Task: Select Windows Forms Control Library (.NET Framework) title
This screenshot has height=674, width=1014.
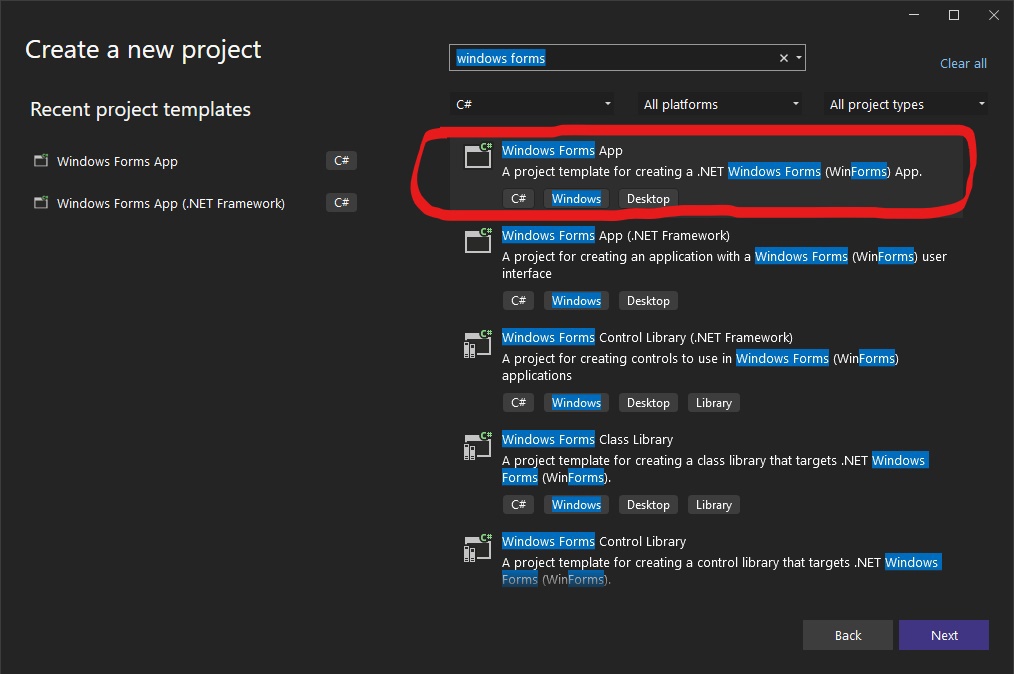Action: pos(647,337)
